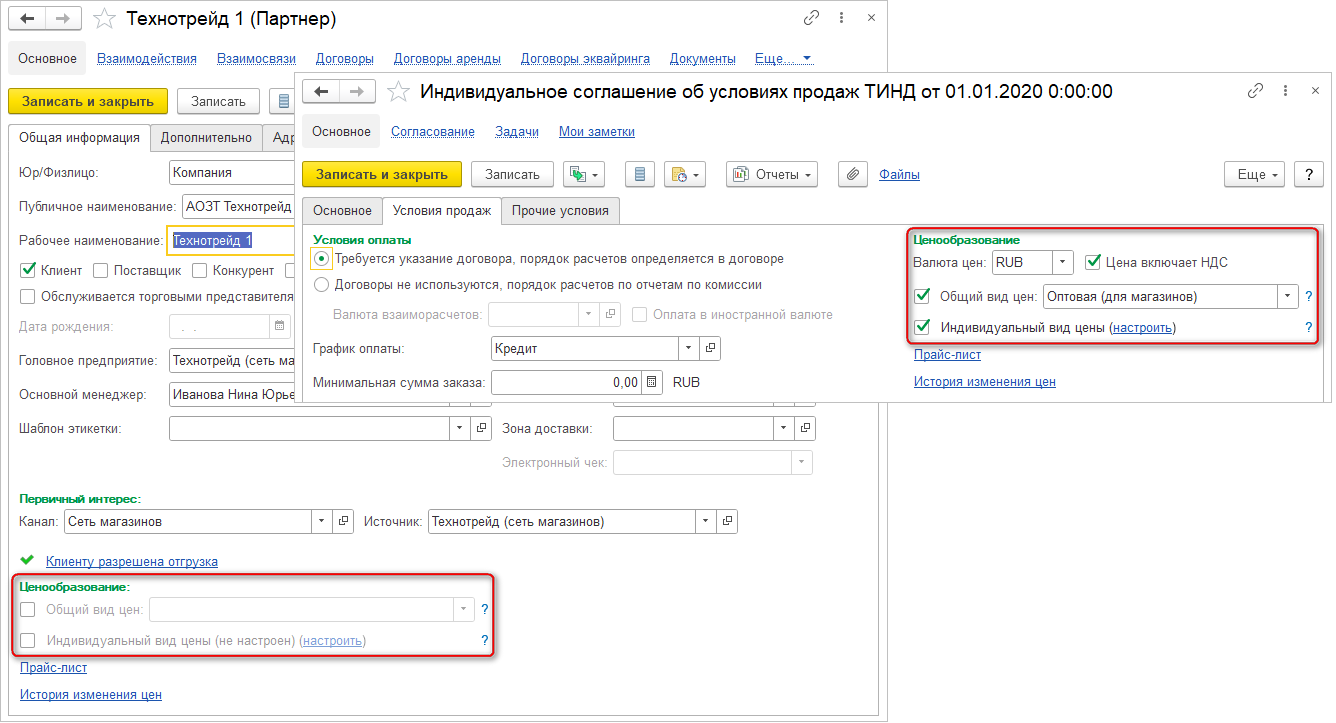
Task: Go forward in the Индивидуальное соглашение window
Action: [x=357, y=91]
